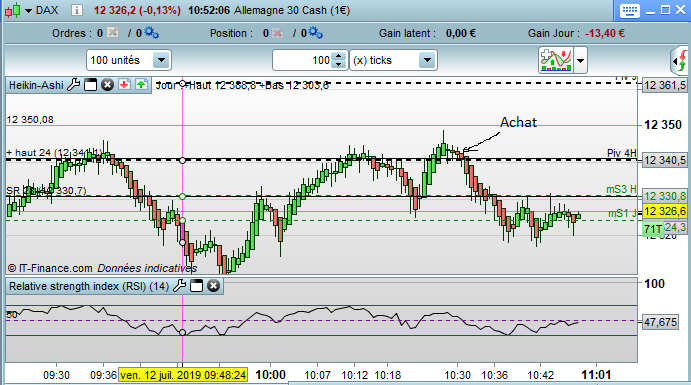This screenshot has height=385, width=691.
Task: Expand the (x) ticks dropdown
Action: [x=427, y=60]
